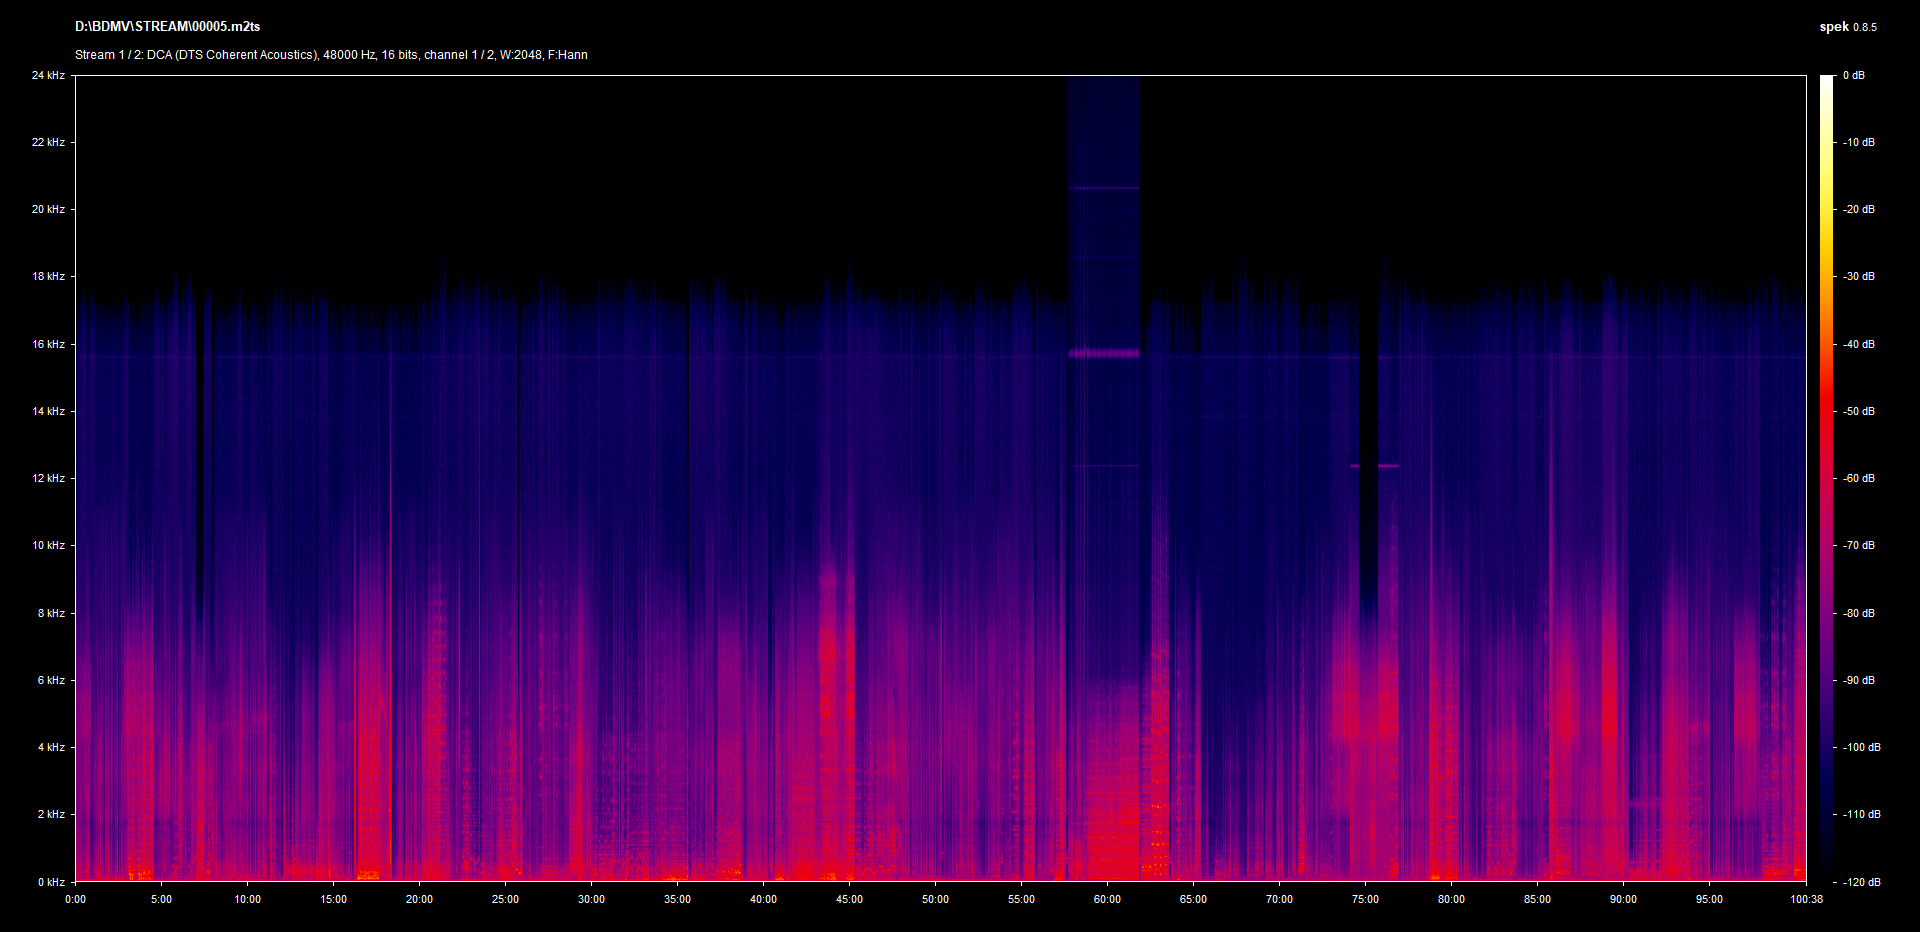Viewport: 1920px width, 932px height.
Task: Click the file path D:\BDMV\STREAM\00005.m2ts title
Action: click(x=167, y=27)
